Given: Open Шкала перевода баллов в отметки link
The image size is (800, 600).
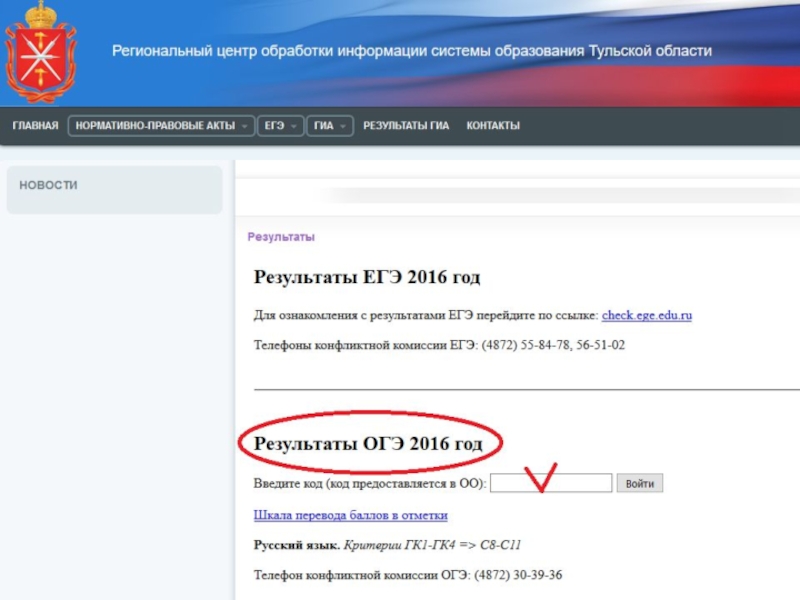Looking at the screenshot, I should click(x=351, y=515).
